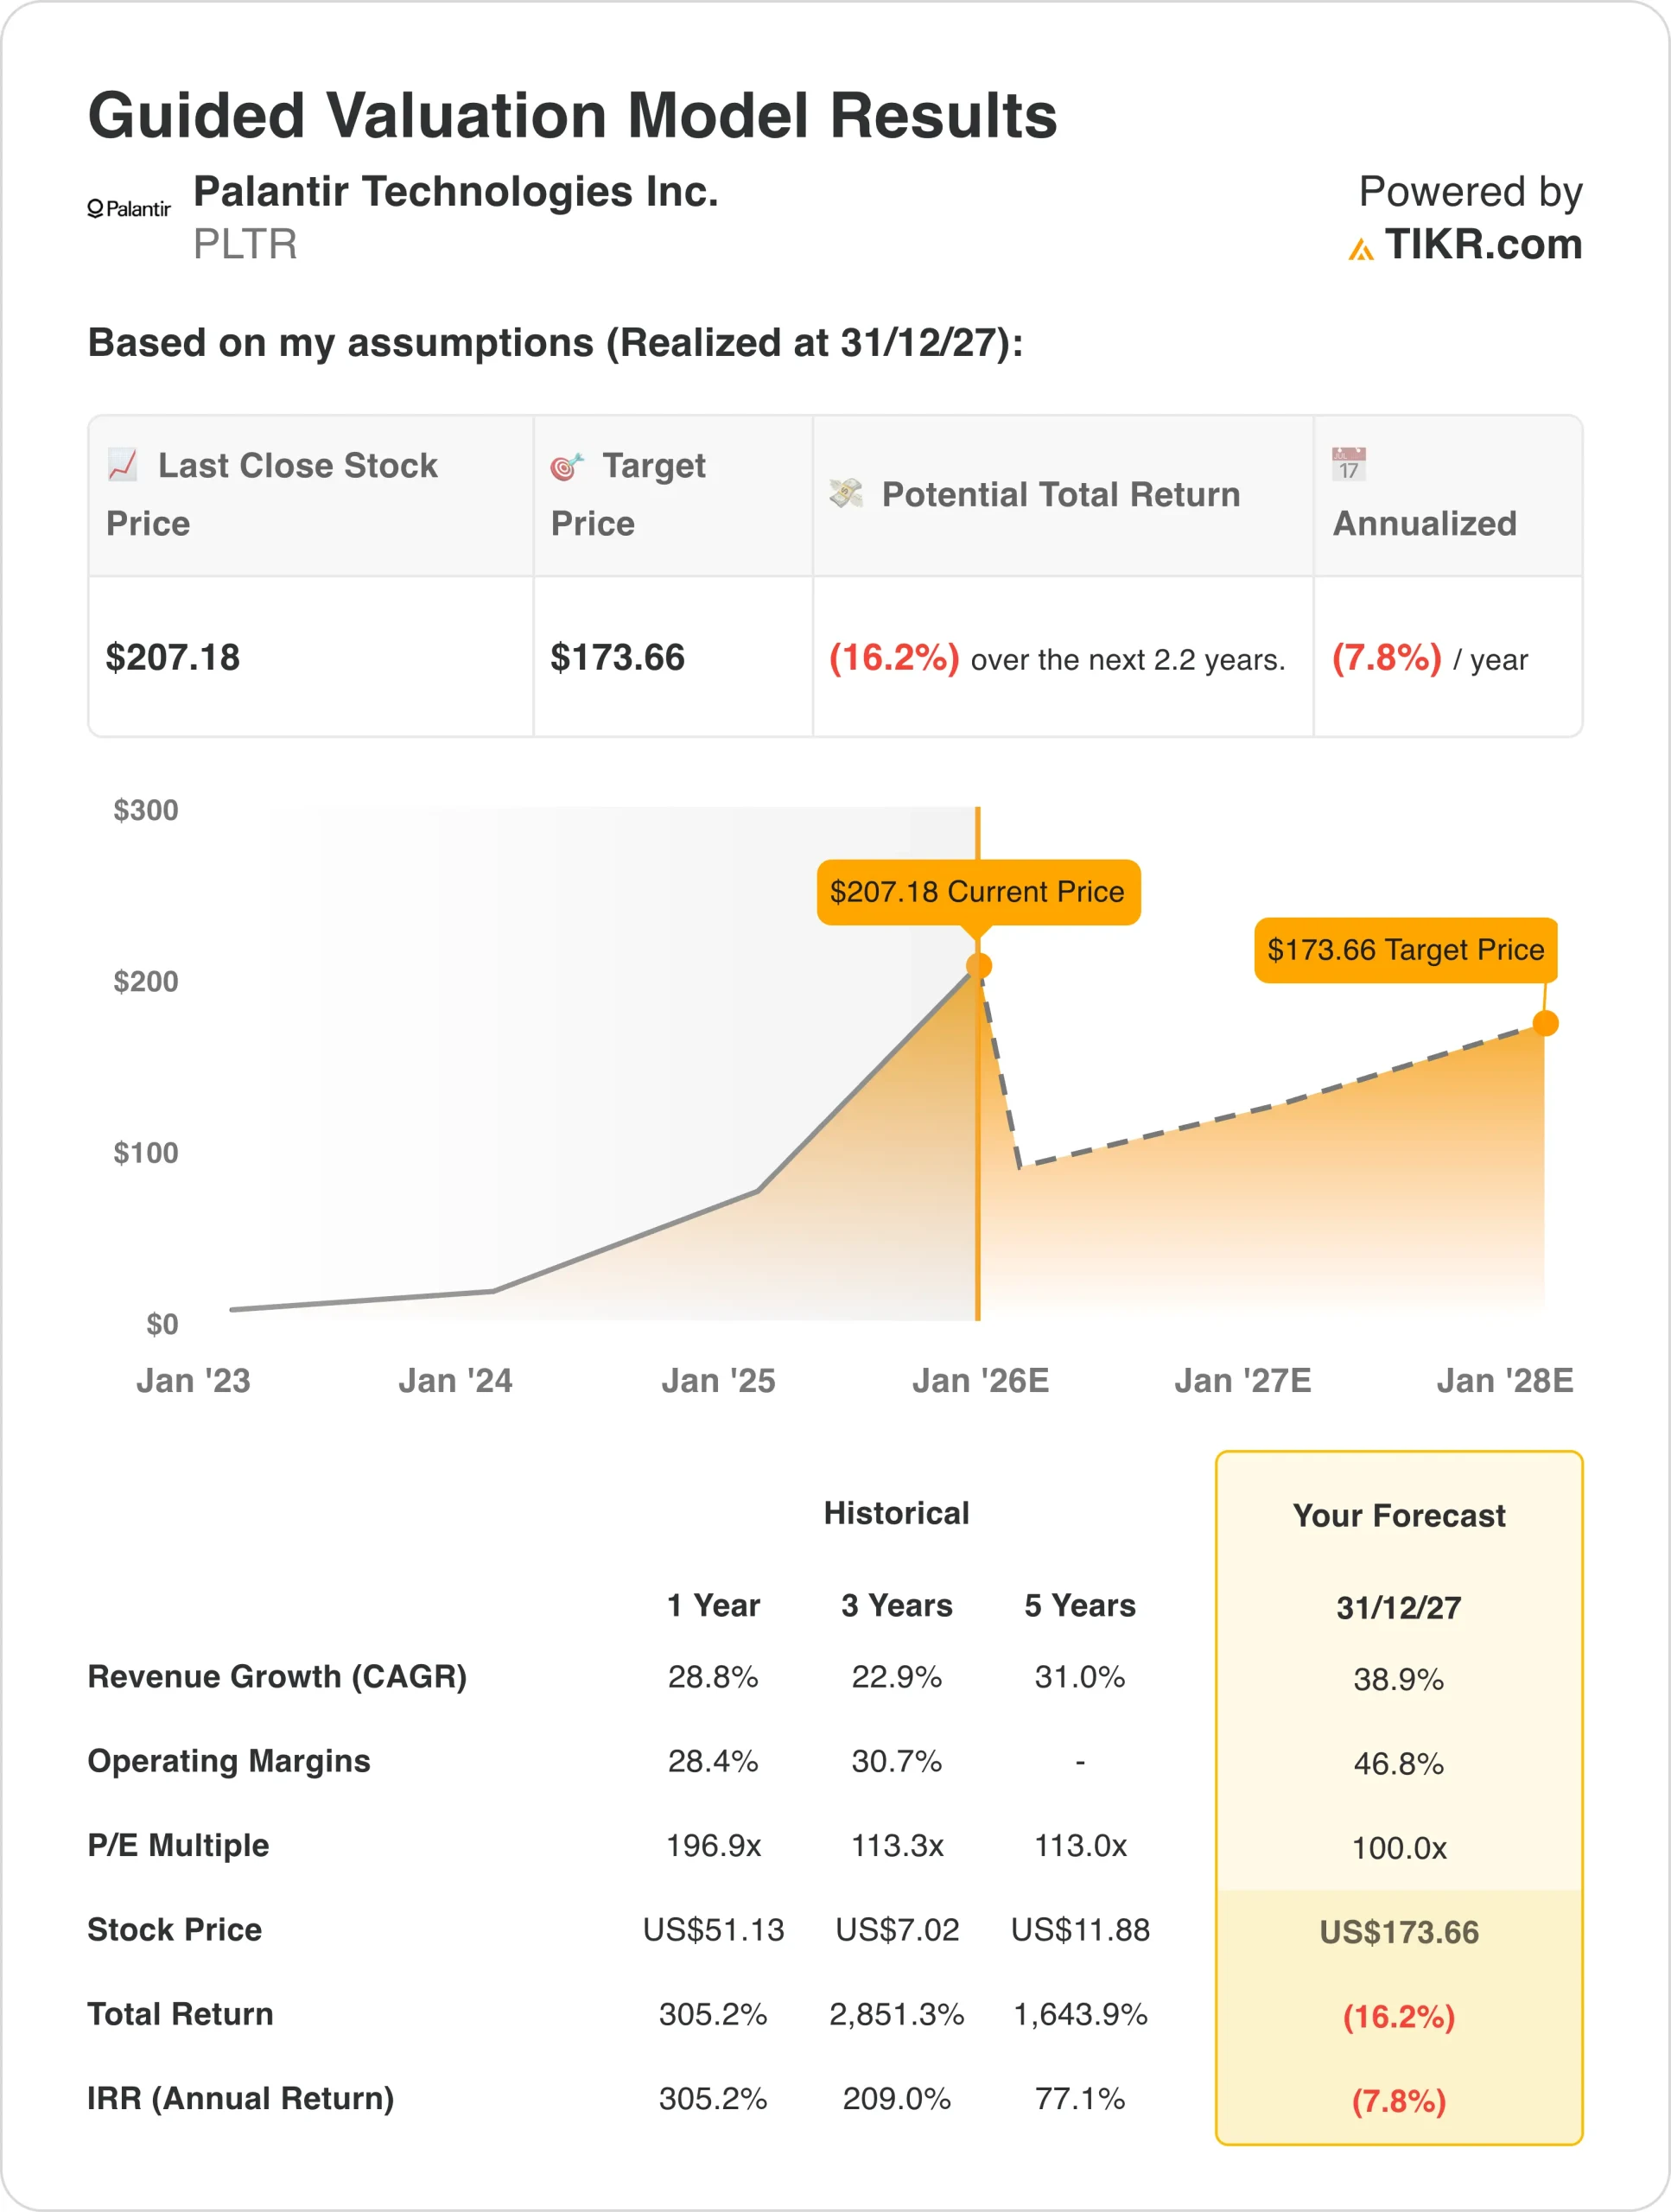
Task: Click the orange current price dot on chart
Action: (x=978, y=966)
